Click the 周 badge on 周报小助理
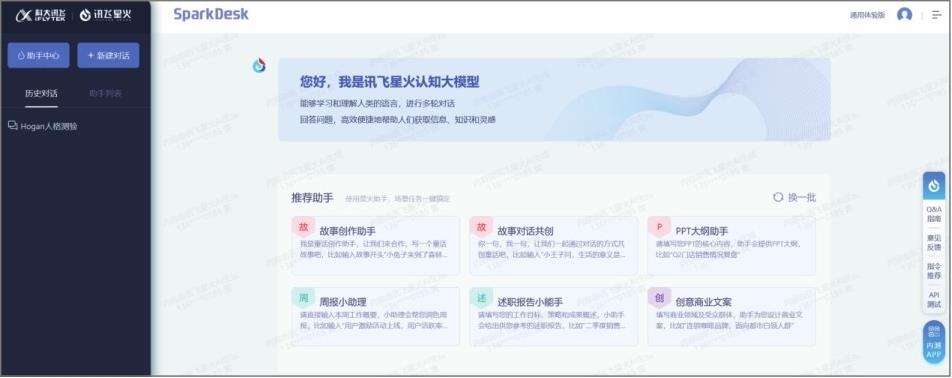The image size is (952, 378). coord(303,298)
